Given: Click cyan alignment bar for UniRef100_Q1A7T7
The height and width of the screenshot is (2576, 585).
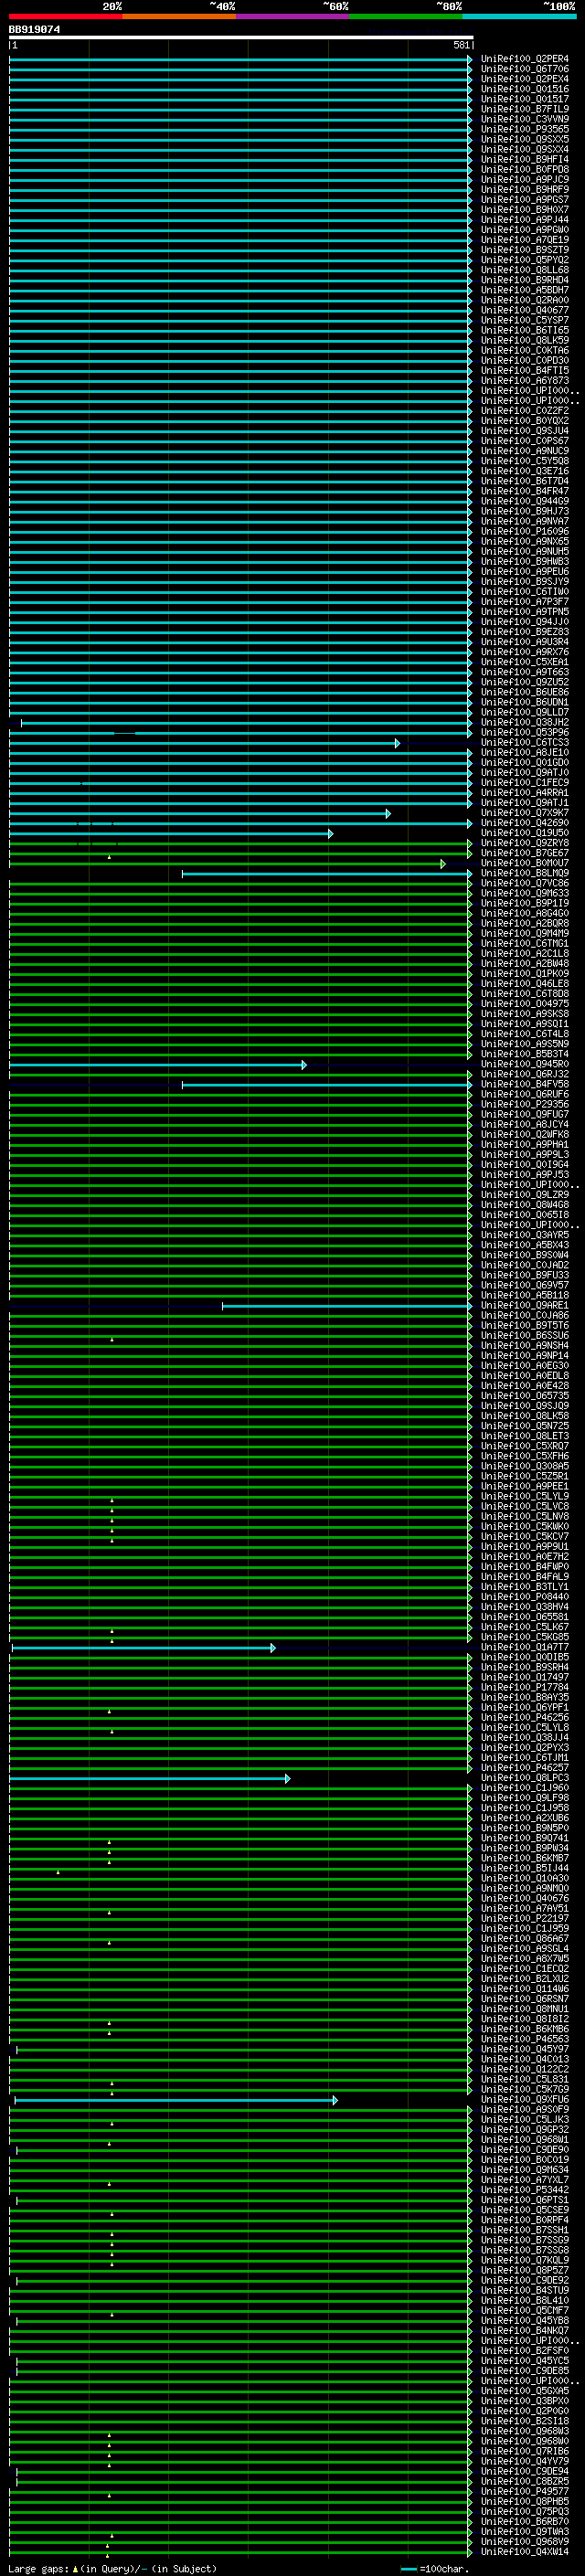Looking at the screenshot, I should click(x=143, y=1648).
